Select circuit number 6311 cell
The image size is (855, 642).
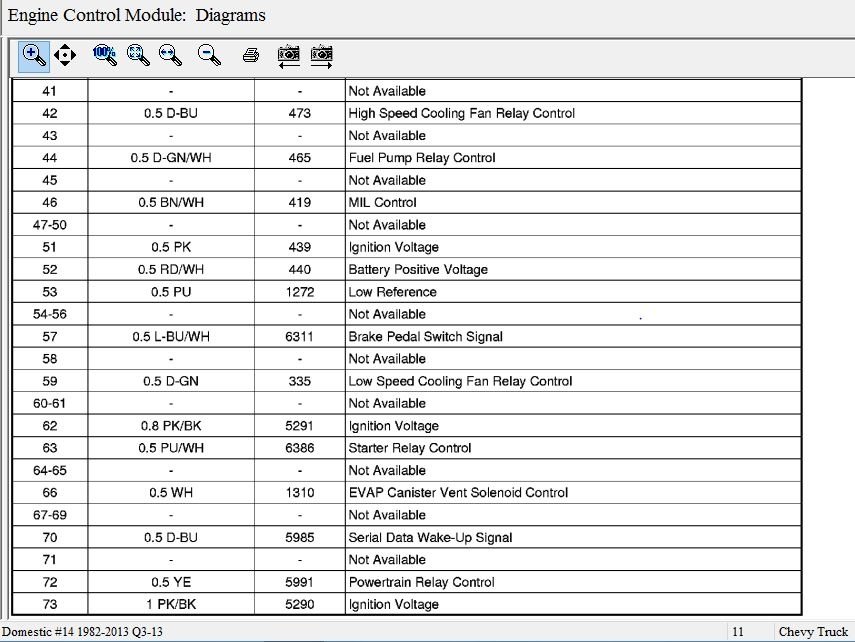tap(299, 337)
